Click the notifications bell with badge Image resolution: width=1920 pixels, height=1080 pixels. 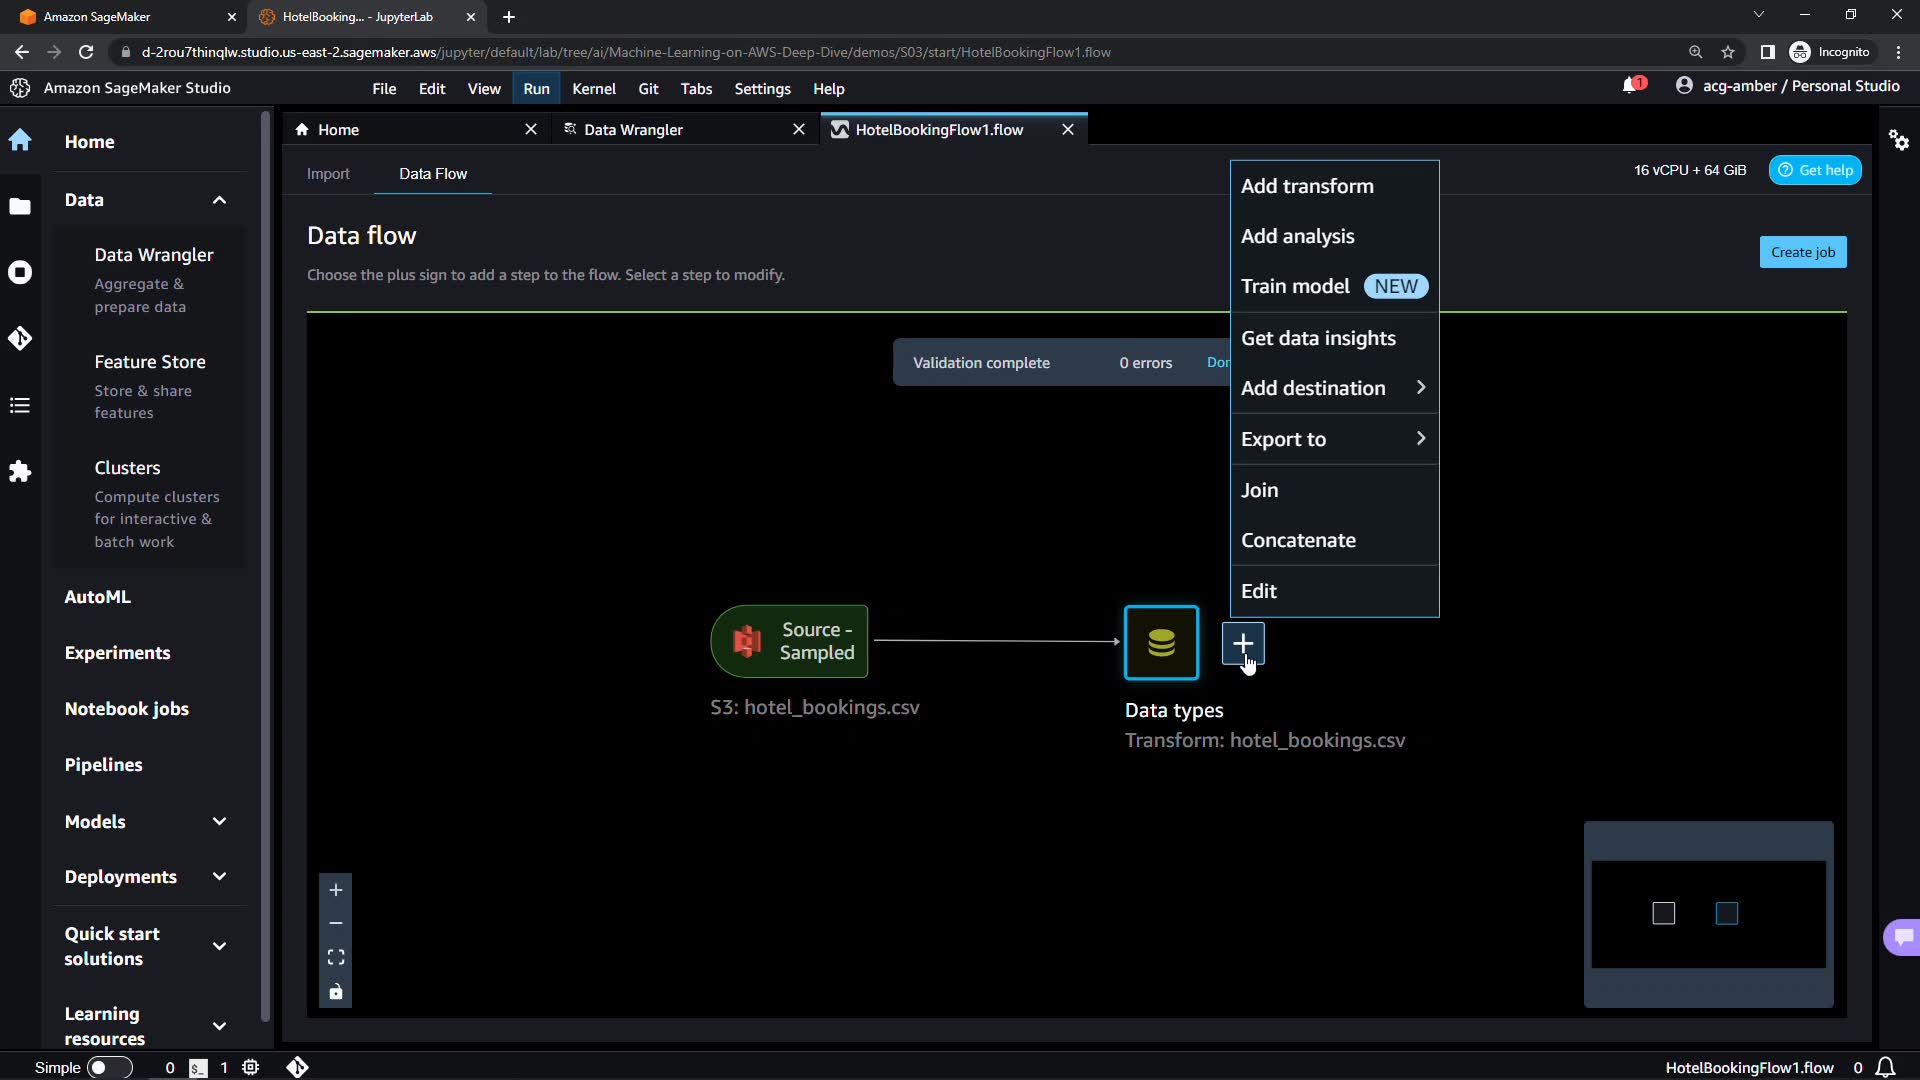coord(1632,86)
